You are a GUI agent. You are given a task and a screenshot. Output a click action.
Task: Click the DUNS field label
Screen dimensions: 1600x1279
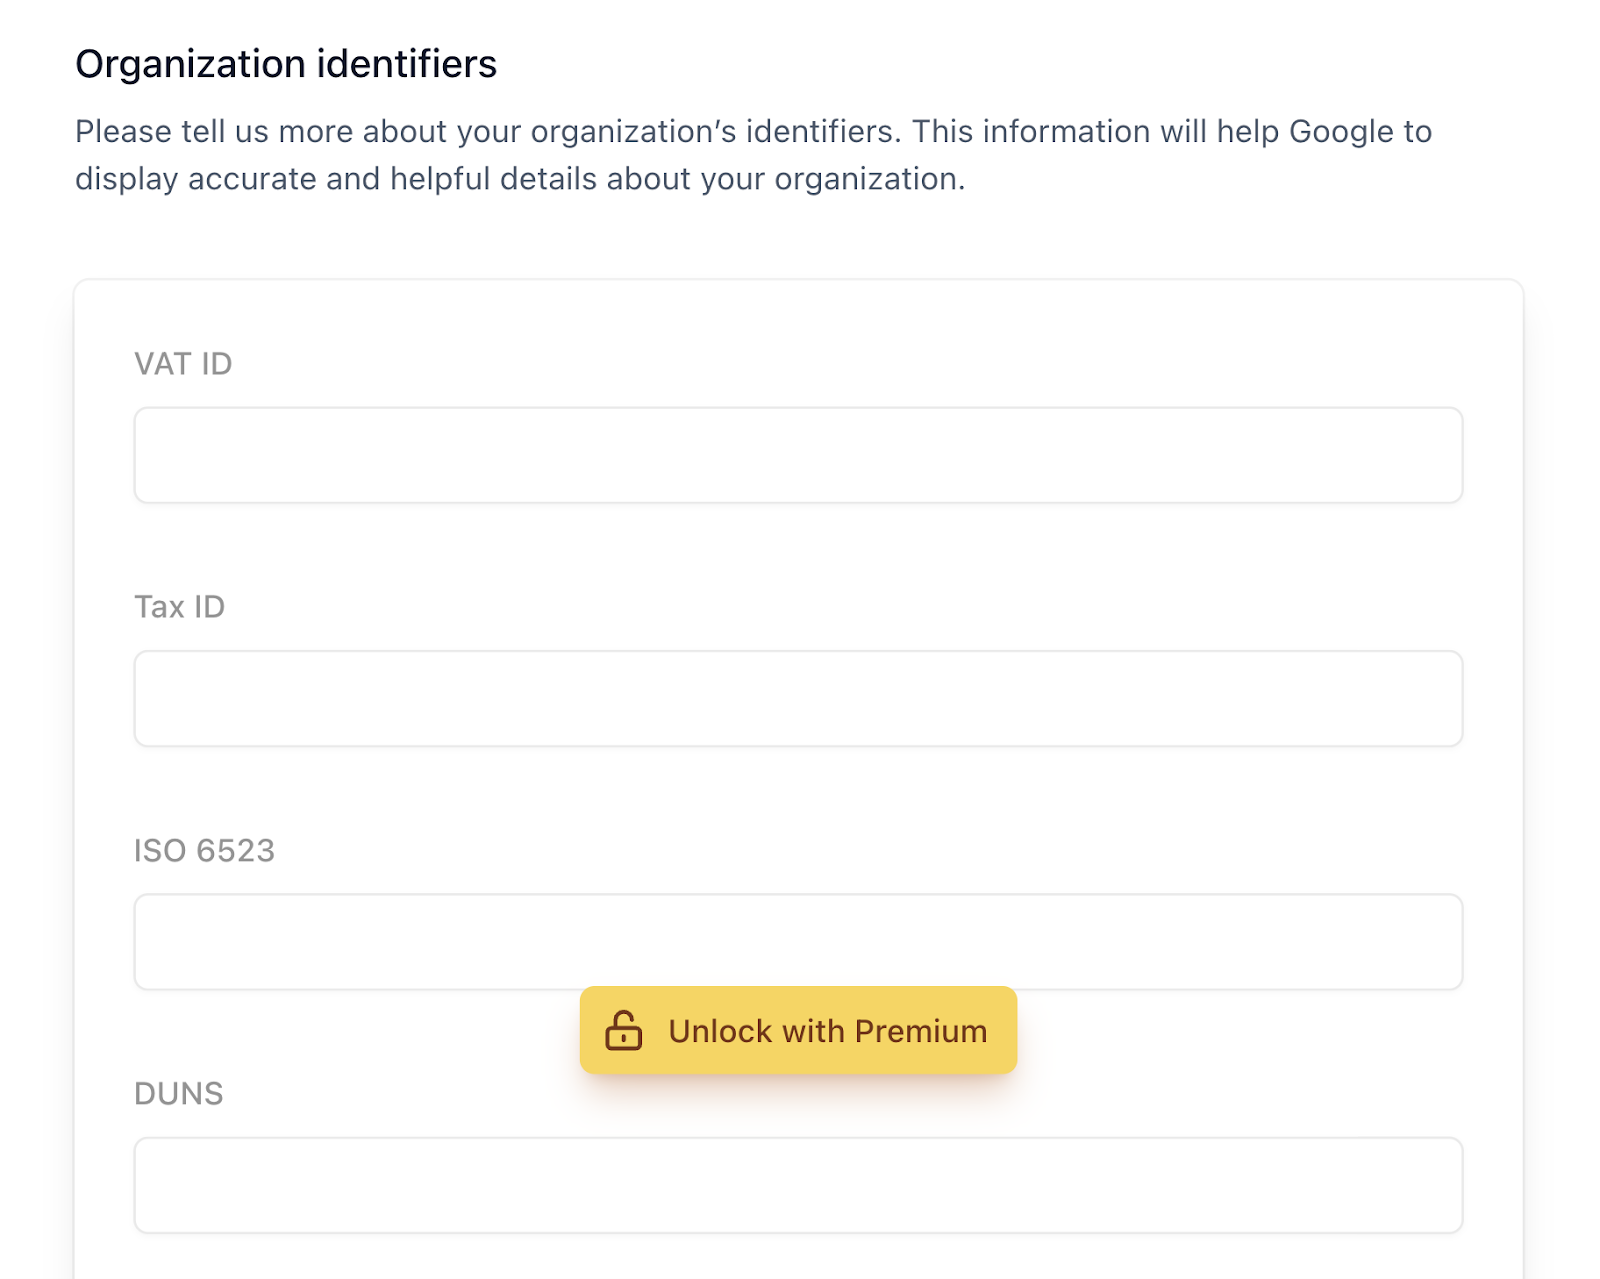180,1093
